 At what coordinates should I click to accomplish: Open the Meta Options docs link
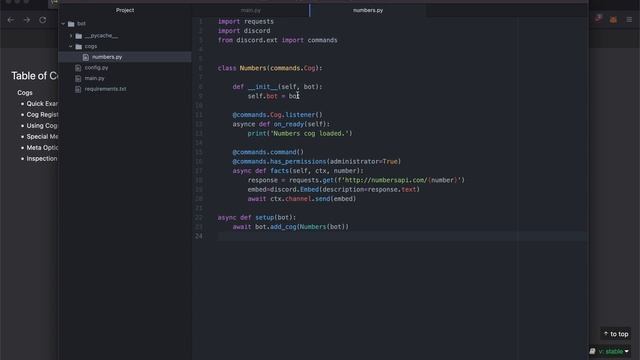42,148
